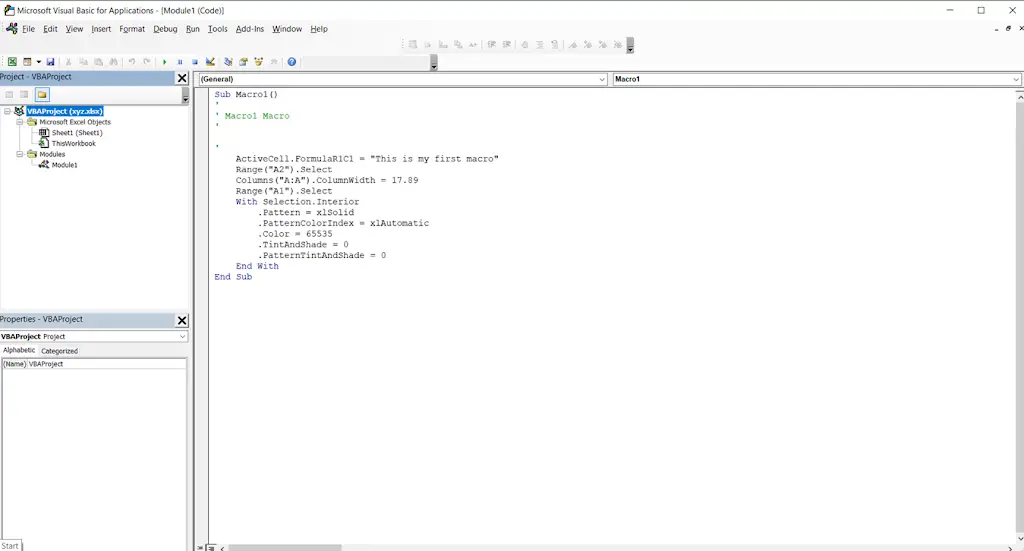Click the View Code icon in Project panel
The image size is (1024, 551).
(9, 95)
